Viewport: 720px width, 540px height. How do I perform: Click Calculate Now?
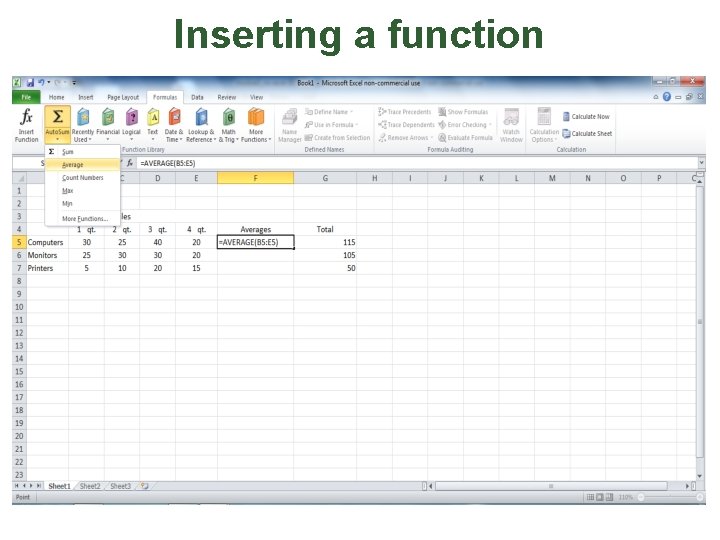point(586,117)
